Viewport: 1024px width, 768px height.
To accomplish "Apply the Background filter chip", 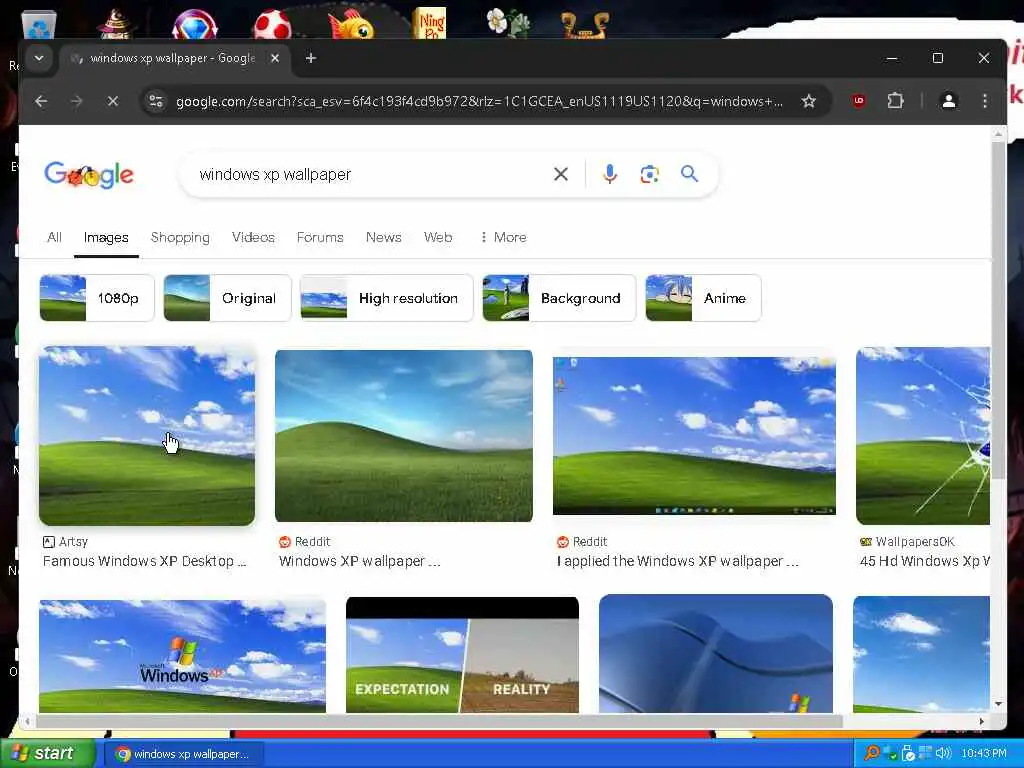I will (559, 298).
